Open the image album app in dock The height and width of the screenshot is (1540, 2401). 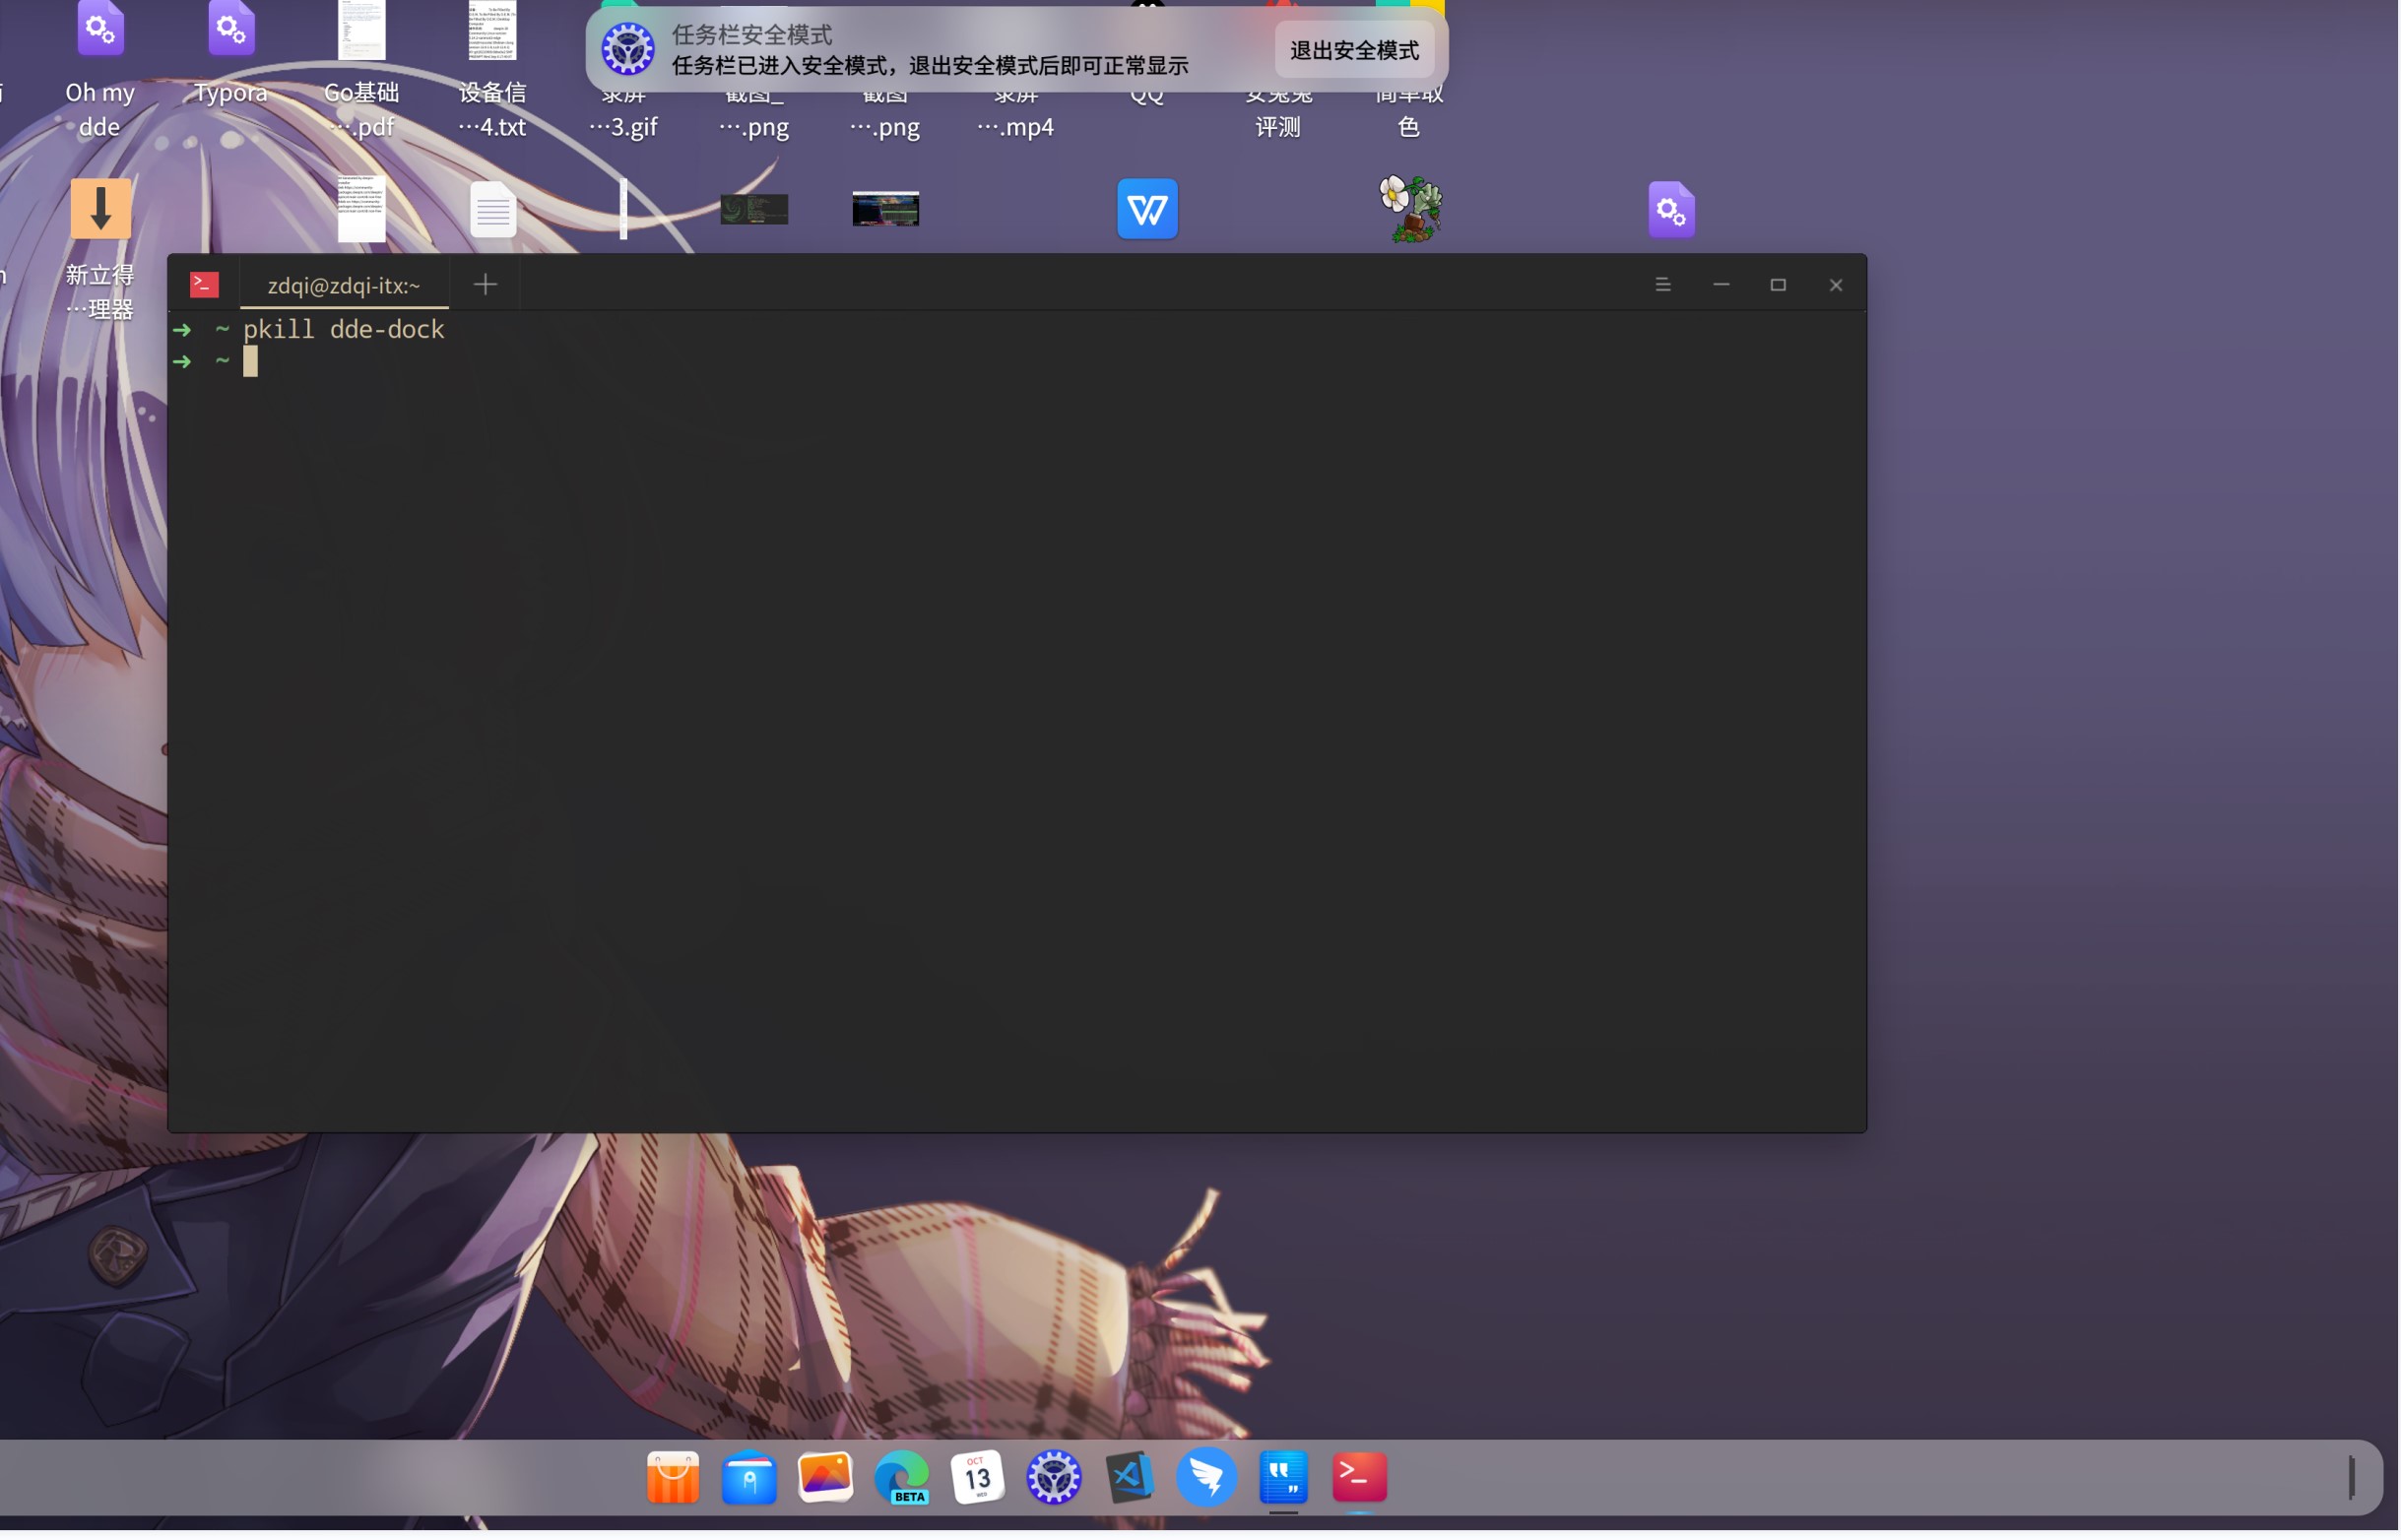tap(825, 1478)
